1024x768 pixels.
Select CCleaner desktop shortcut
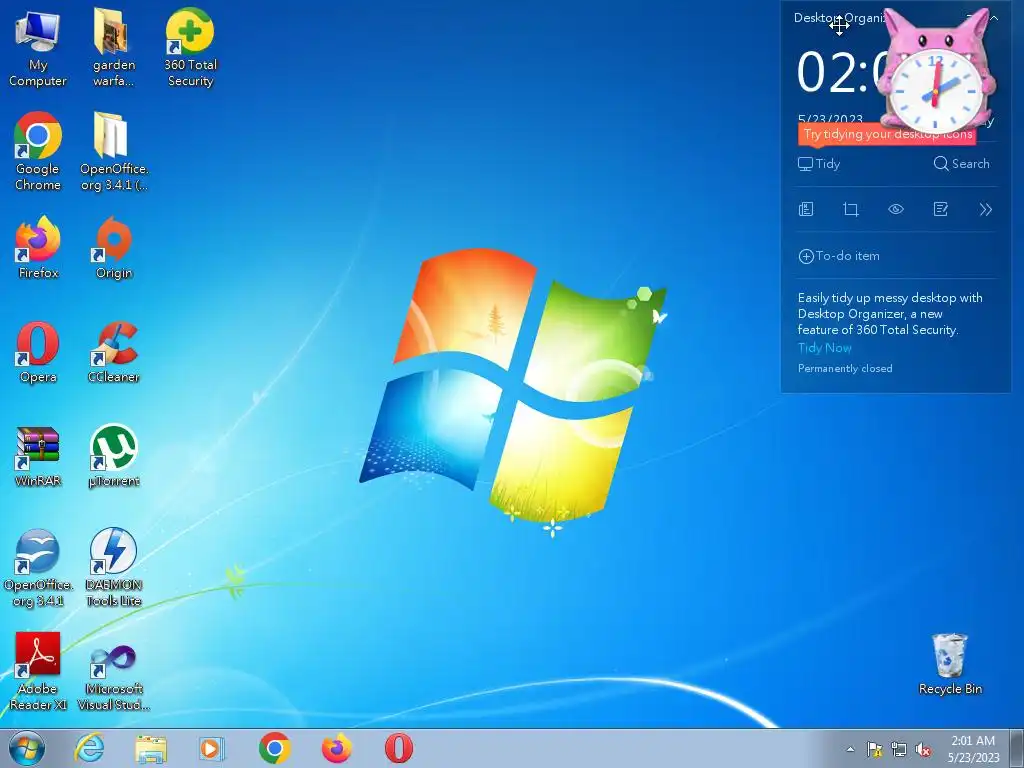tap(114, 352)
